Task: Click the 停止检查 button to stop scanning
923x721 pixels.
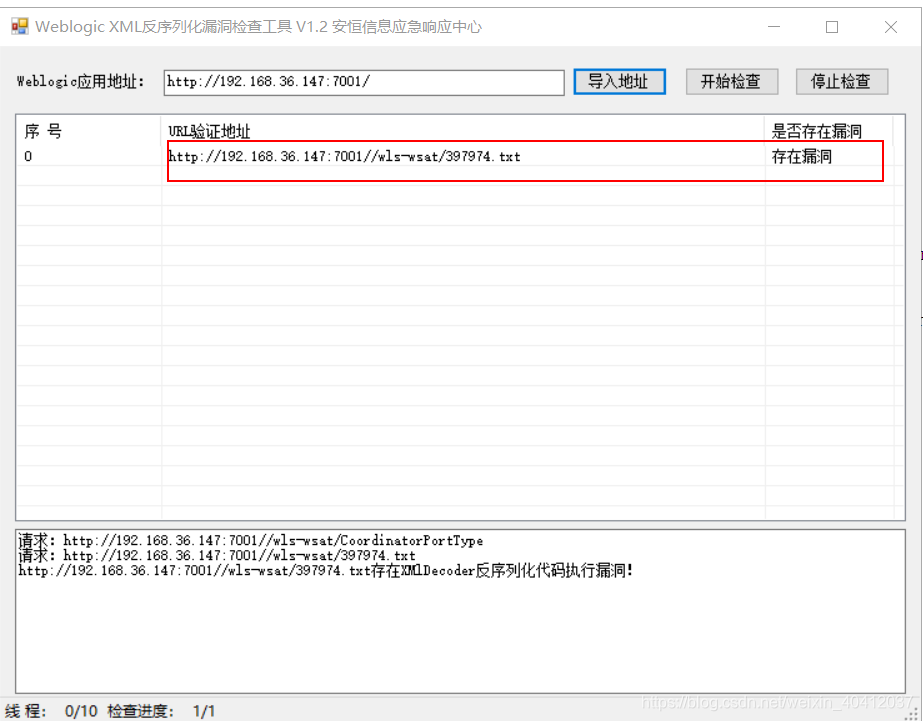Action: pos(841,82)
